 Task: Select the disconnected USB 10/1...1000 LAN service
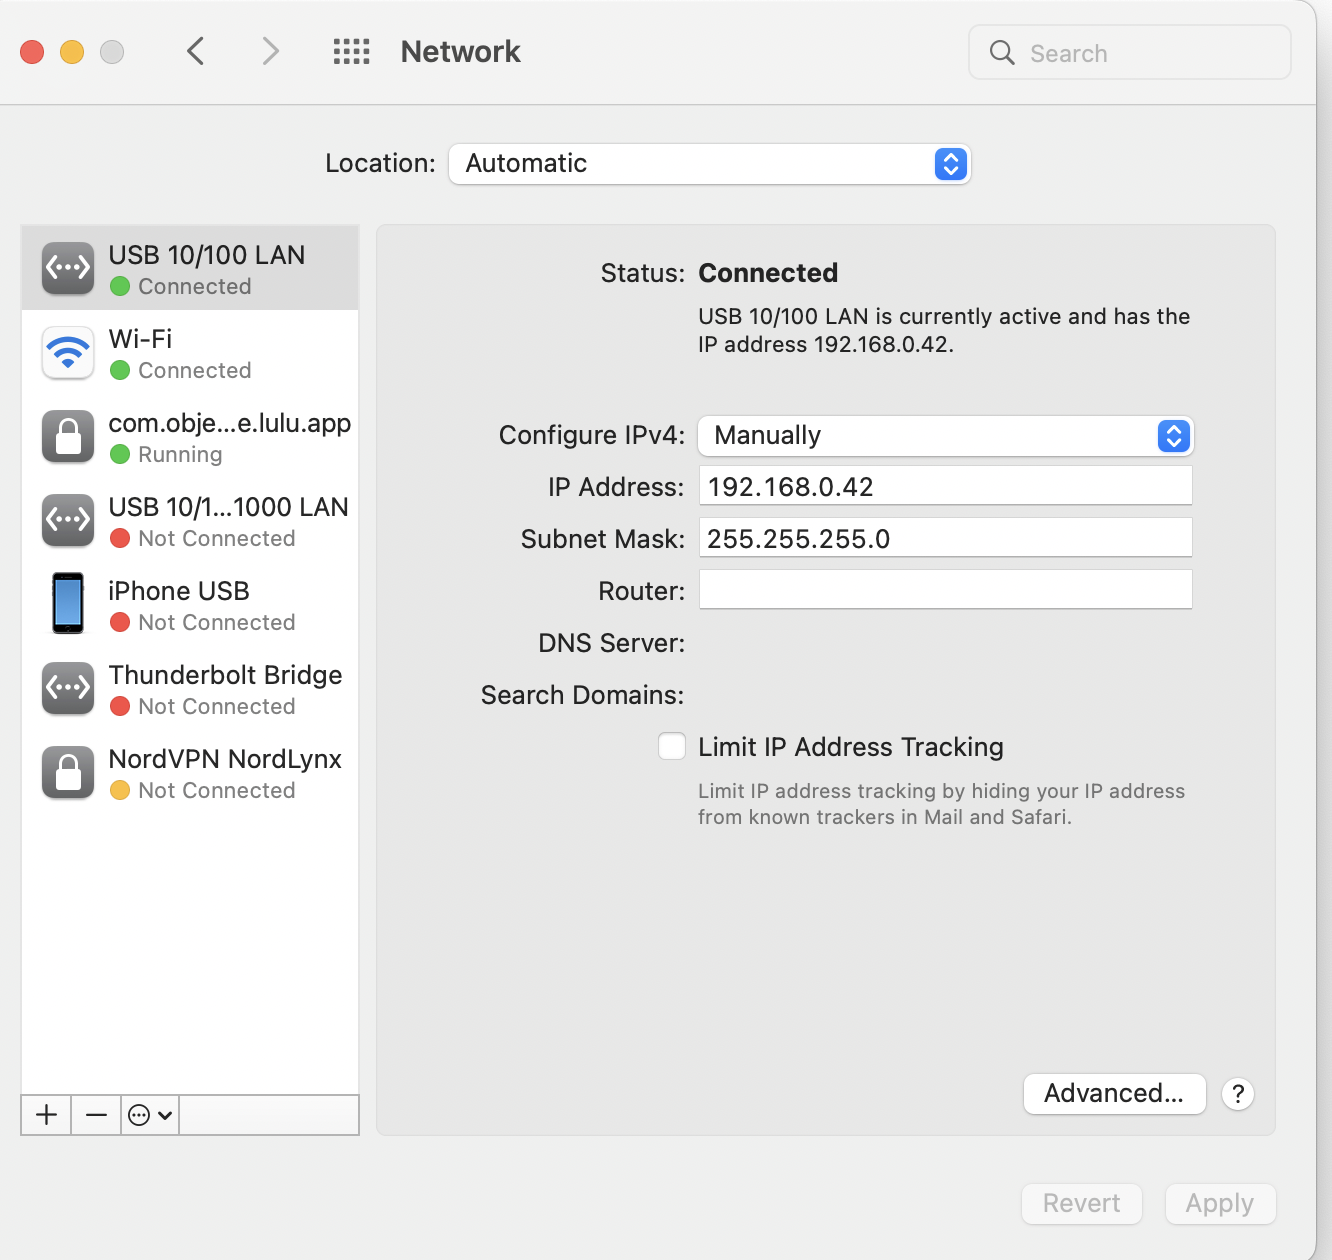pos(67,520)
